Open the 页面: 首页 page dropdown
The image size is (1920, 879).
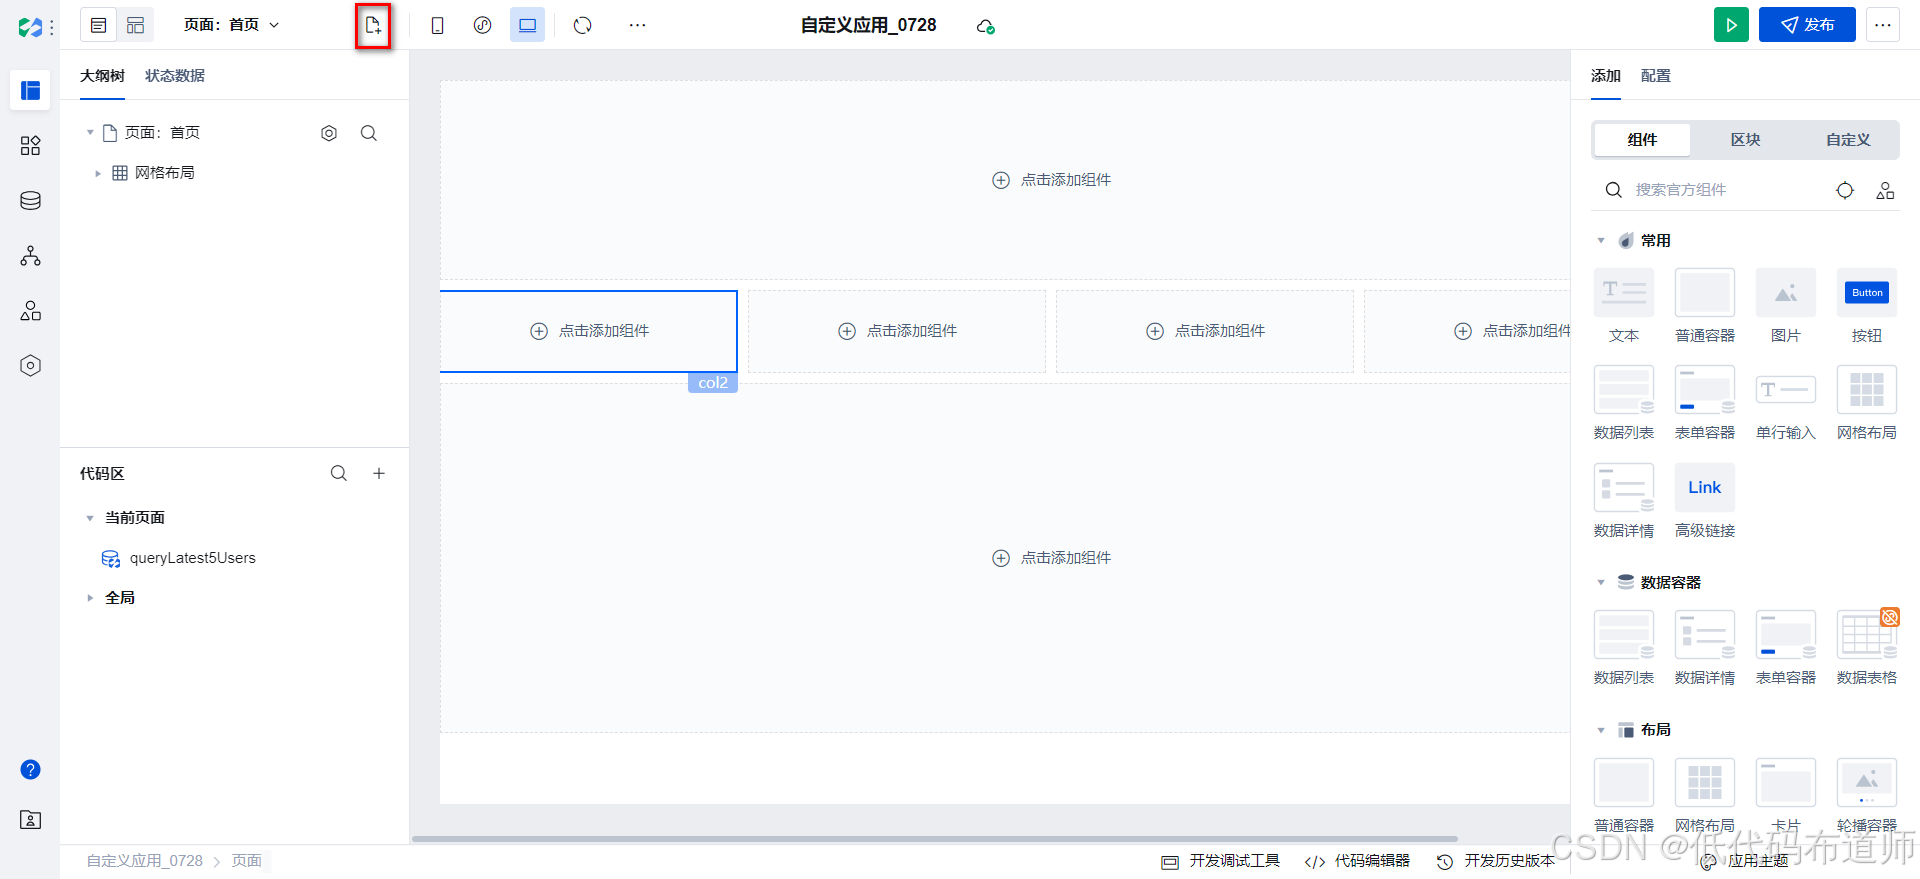click(x=231, y=25)
